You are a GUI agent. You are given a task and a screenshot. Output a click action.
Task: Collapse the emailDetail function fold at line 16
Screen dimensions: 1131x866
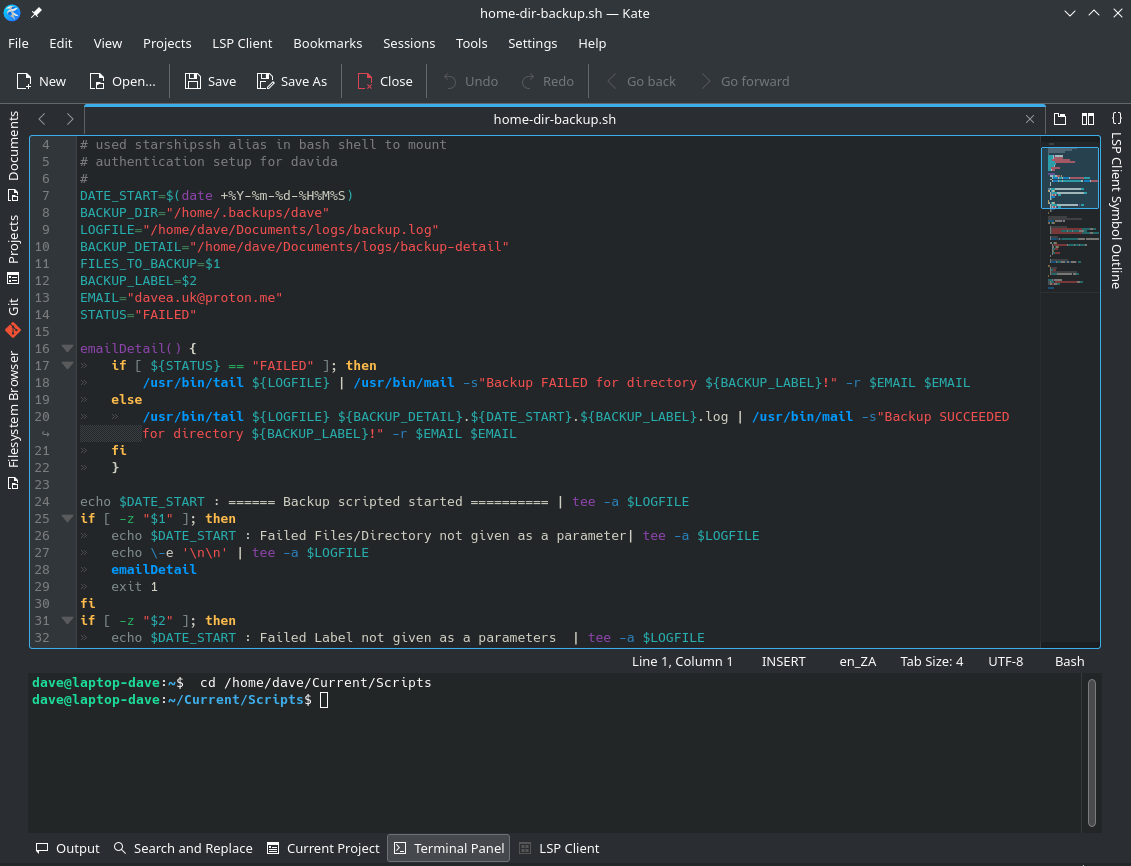coord(67,348)
